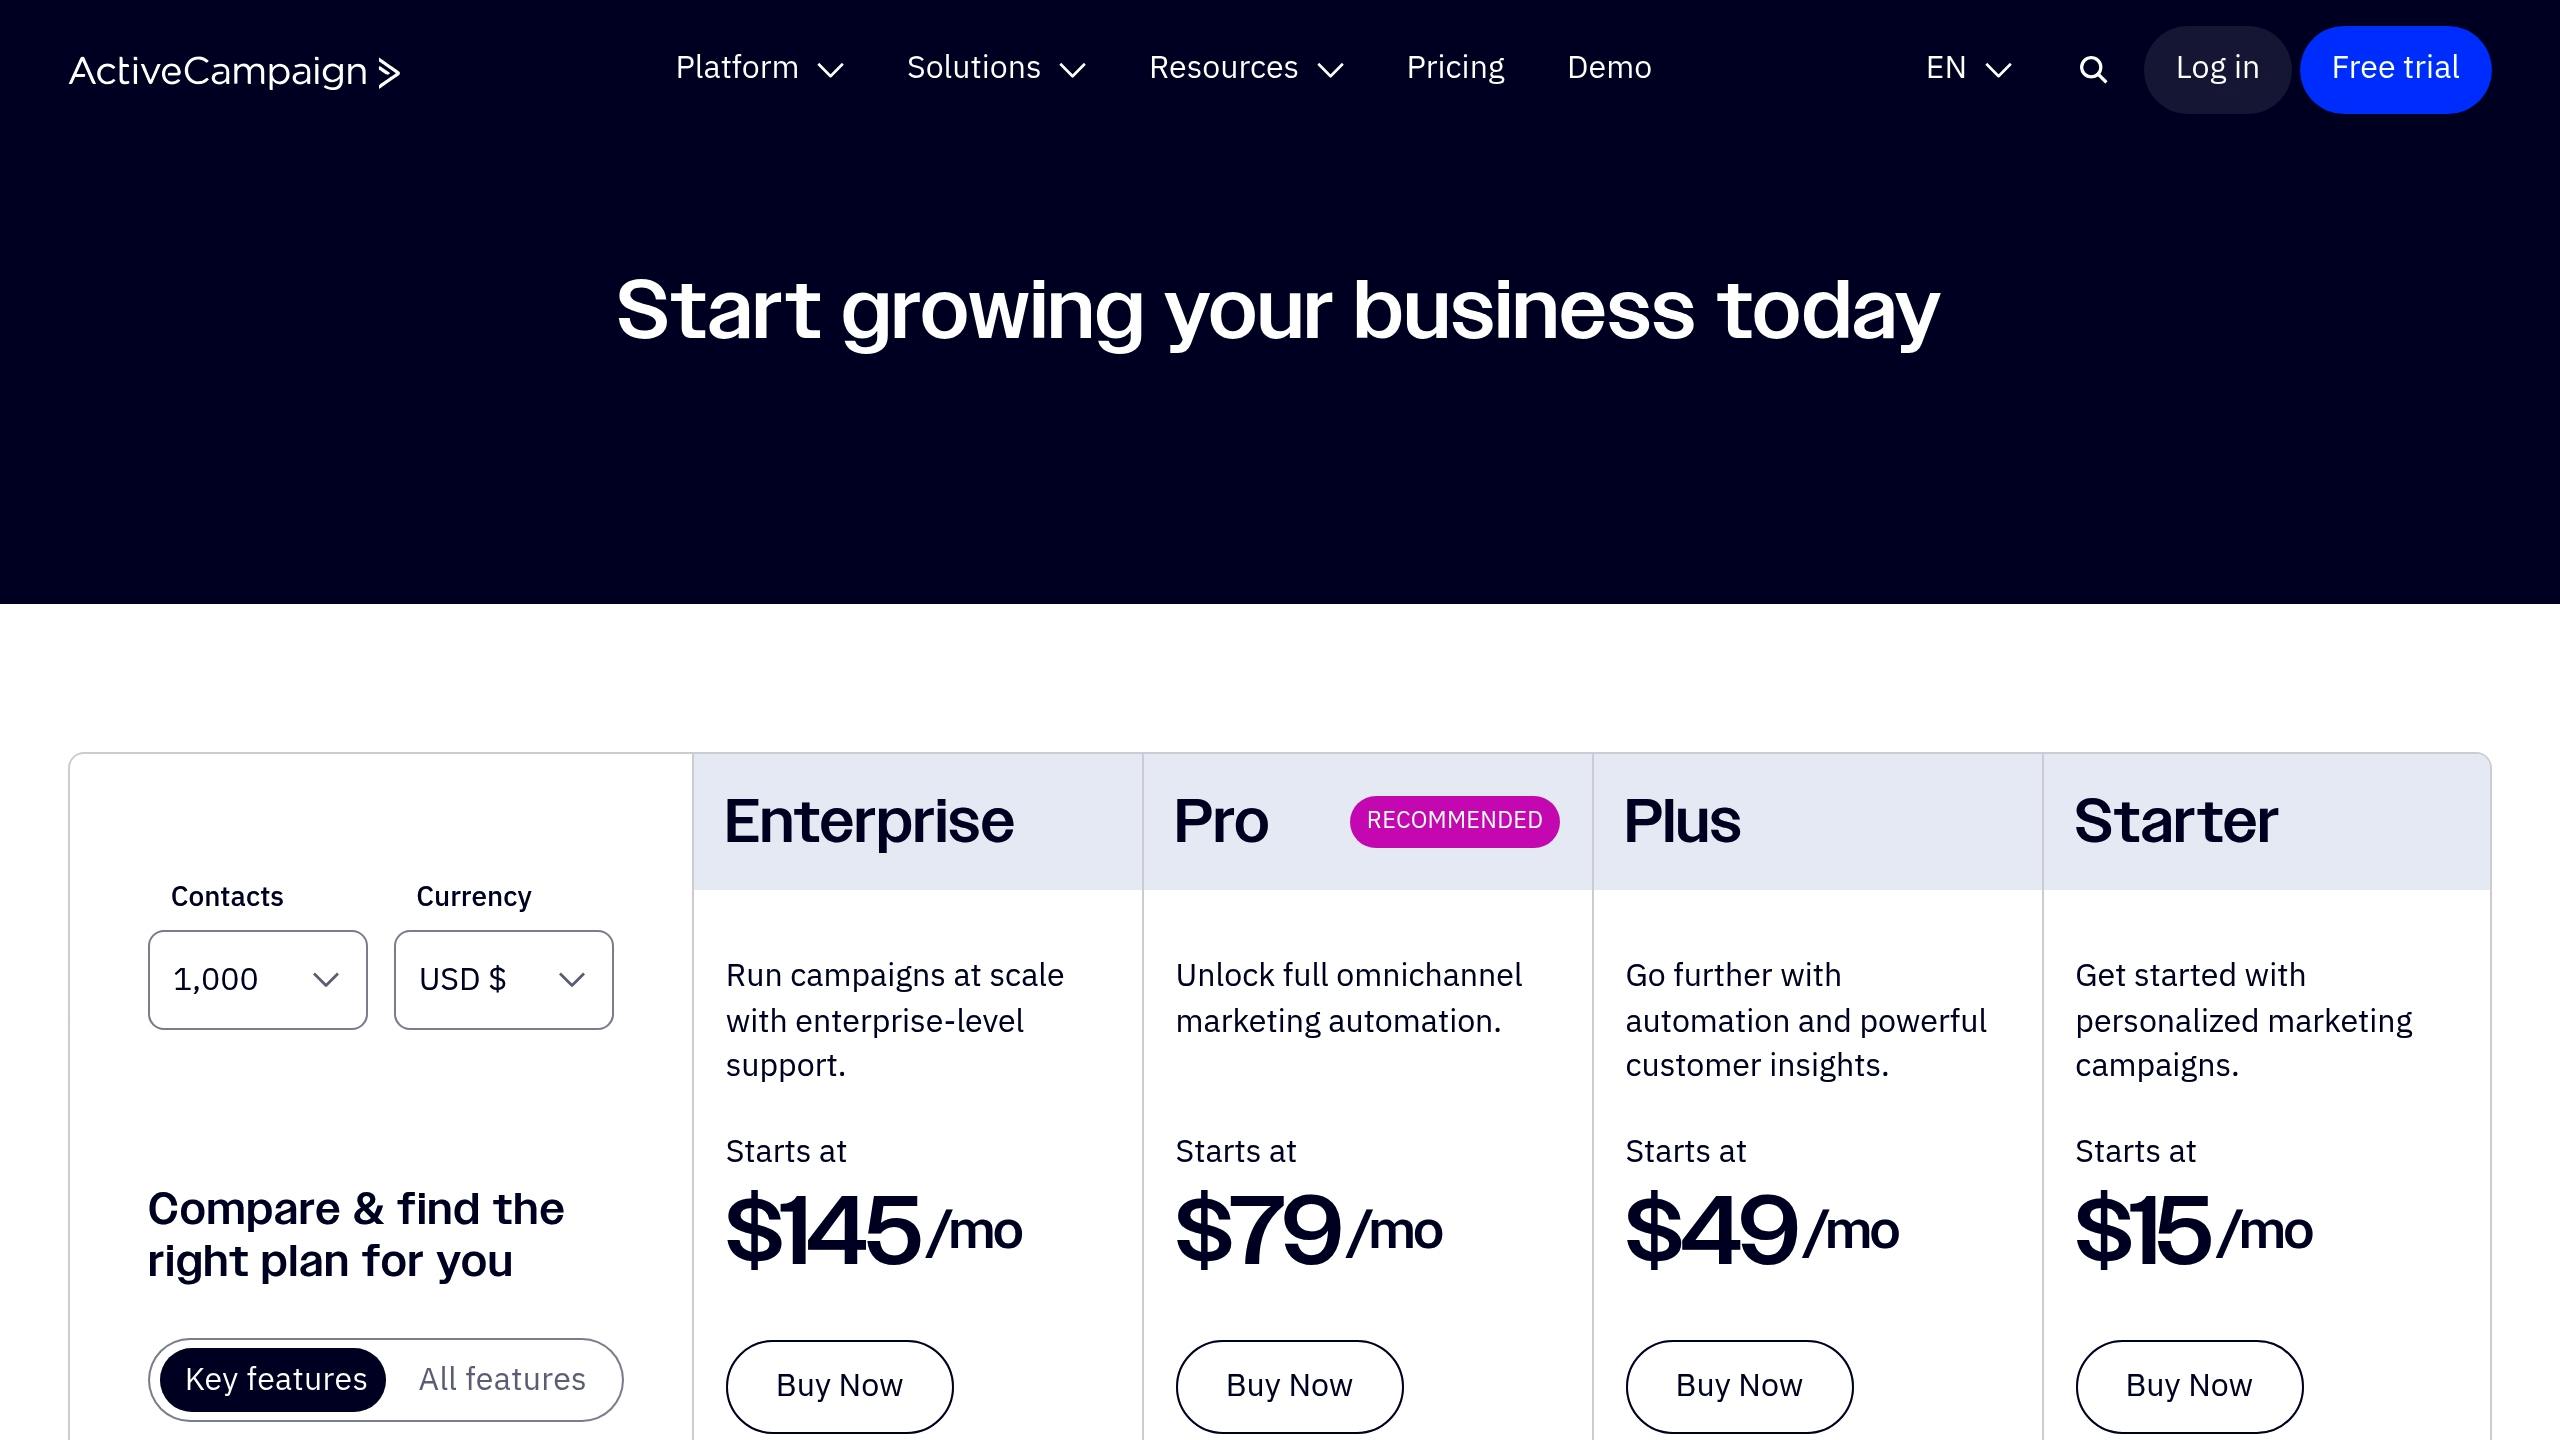This screenshot has height=1440, width=2560.
Task: Click the Log in button
Action: (2217, 69)
